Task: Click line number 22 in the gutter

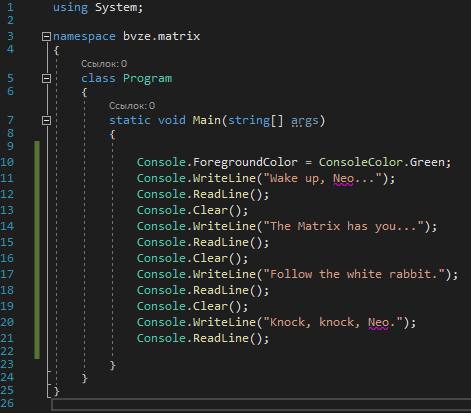Action: 7,351
